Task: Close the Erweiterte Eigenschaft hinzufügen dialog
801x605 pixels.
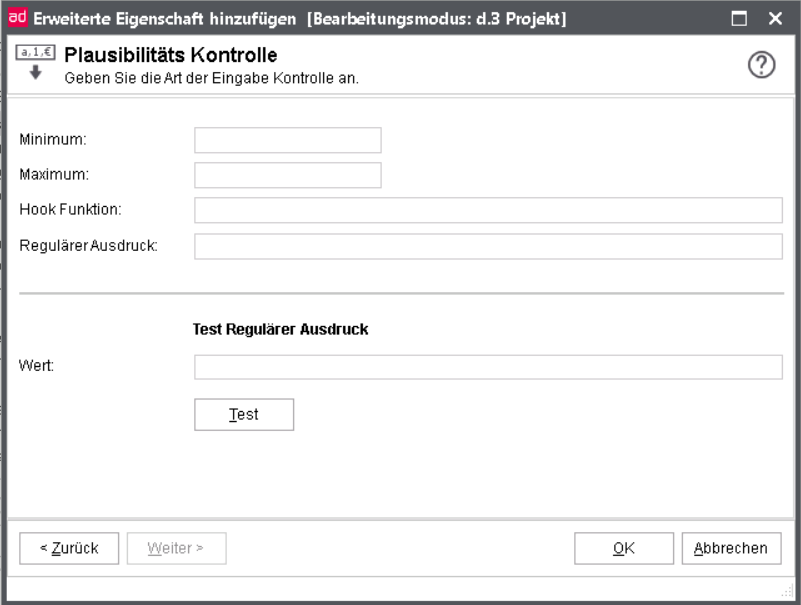Action: (775, 18)
